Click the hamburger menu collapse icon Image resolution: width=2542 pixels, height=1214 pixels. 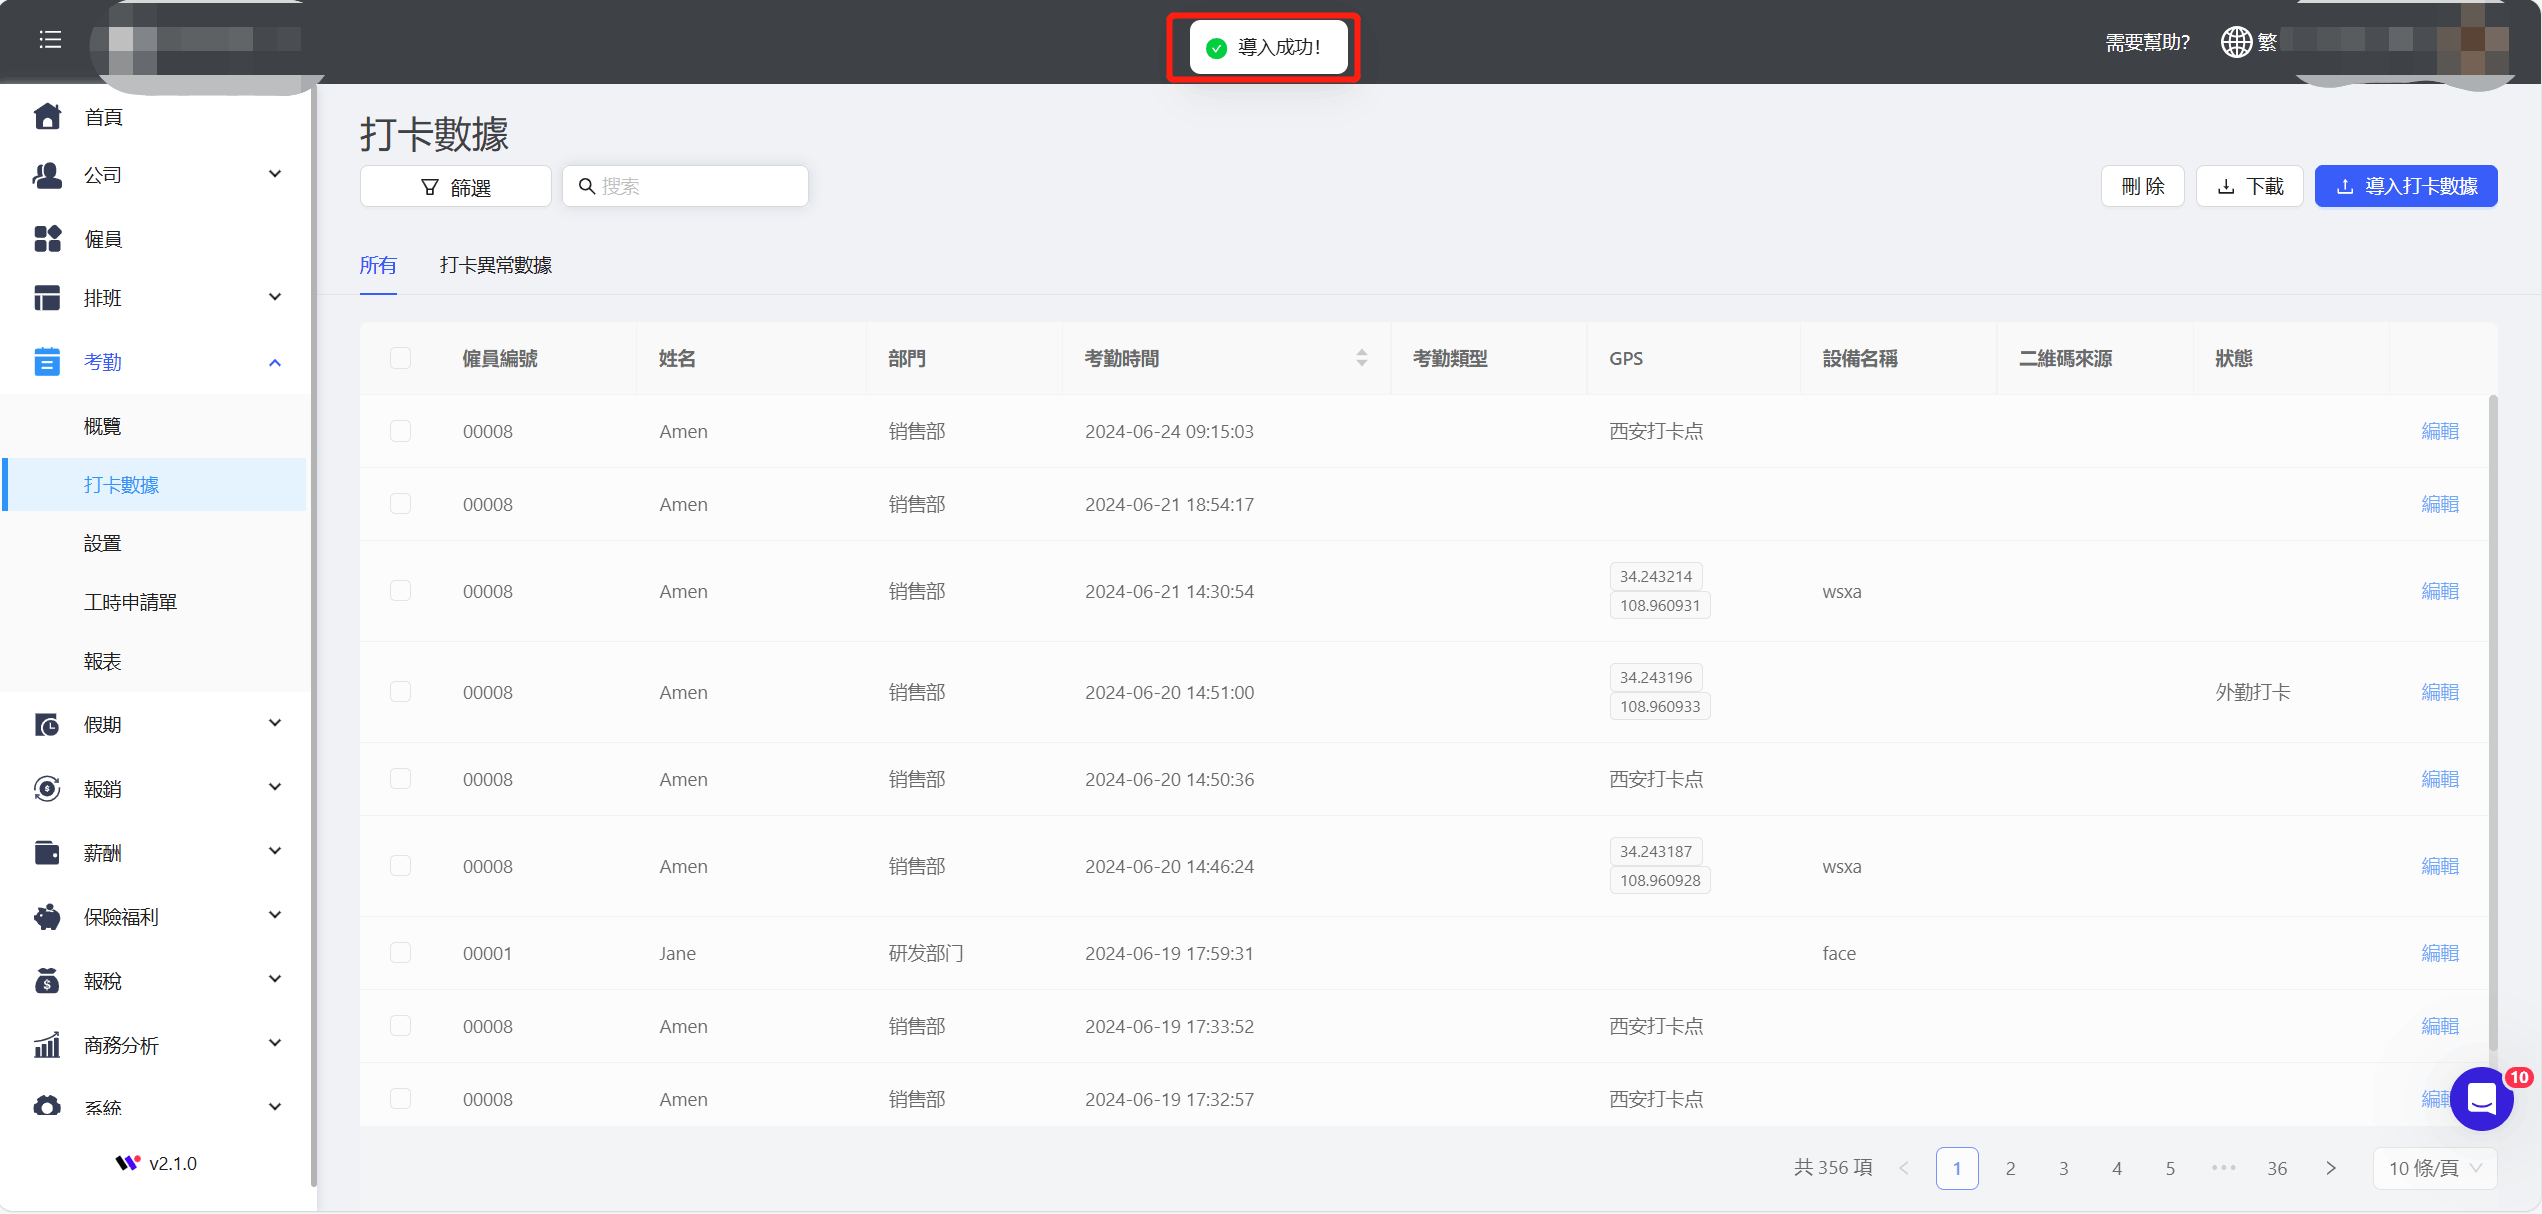[50, 40]
